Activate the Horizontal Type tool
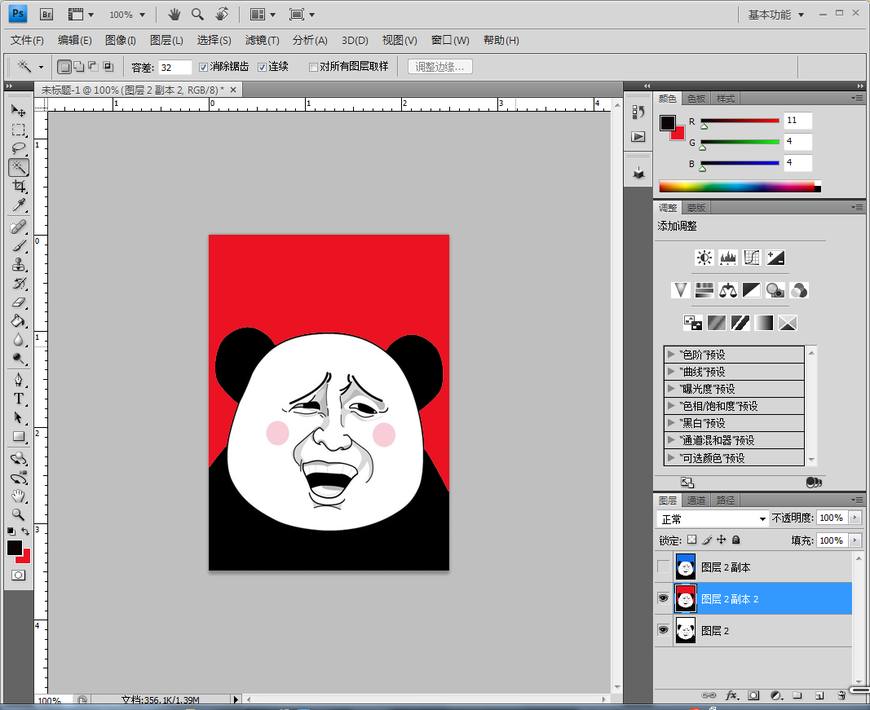This screenshot has width=870, height=710. pyautogui.click(x=19, y=399)
